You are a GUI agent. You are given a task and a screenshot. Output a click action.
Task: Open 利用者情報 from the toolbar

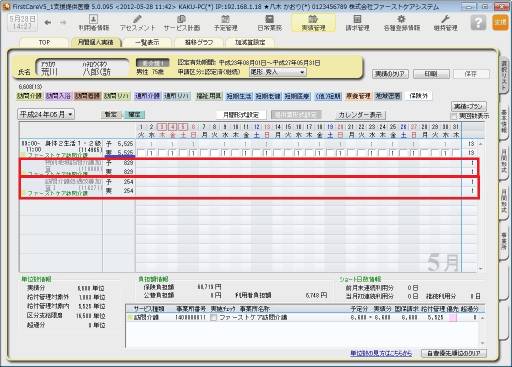point(93,23)
